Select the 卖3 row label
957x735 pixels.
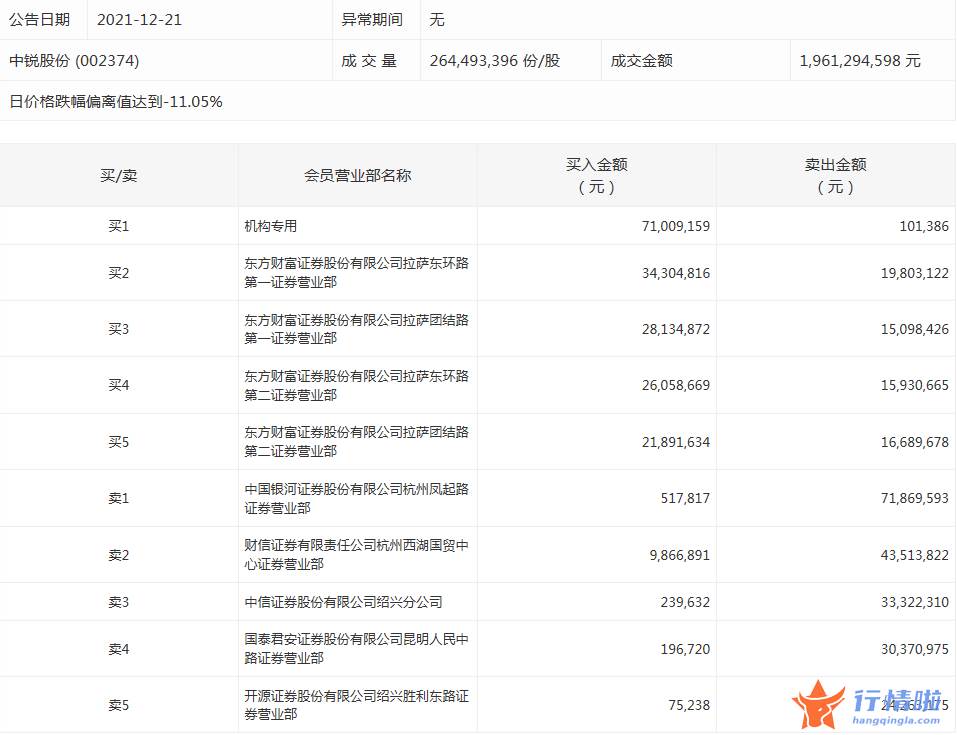coord(118,602)
